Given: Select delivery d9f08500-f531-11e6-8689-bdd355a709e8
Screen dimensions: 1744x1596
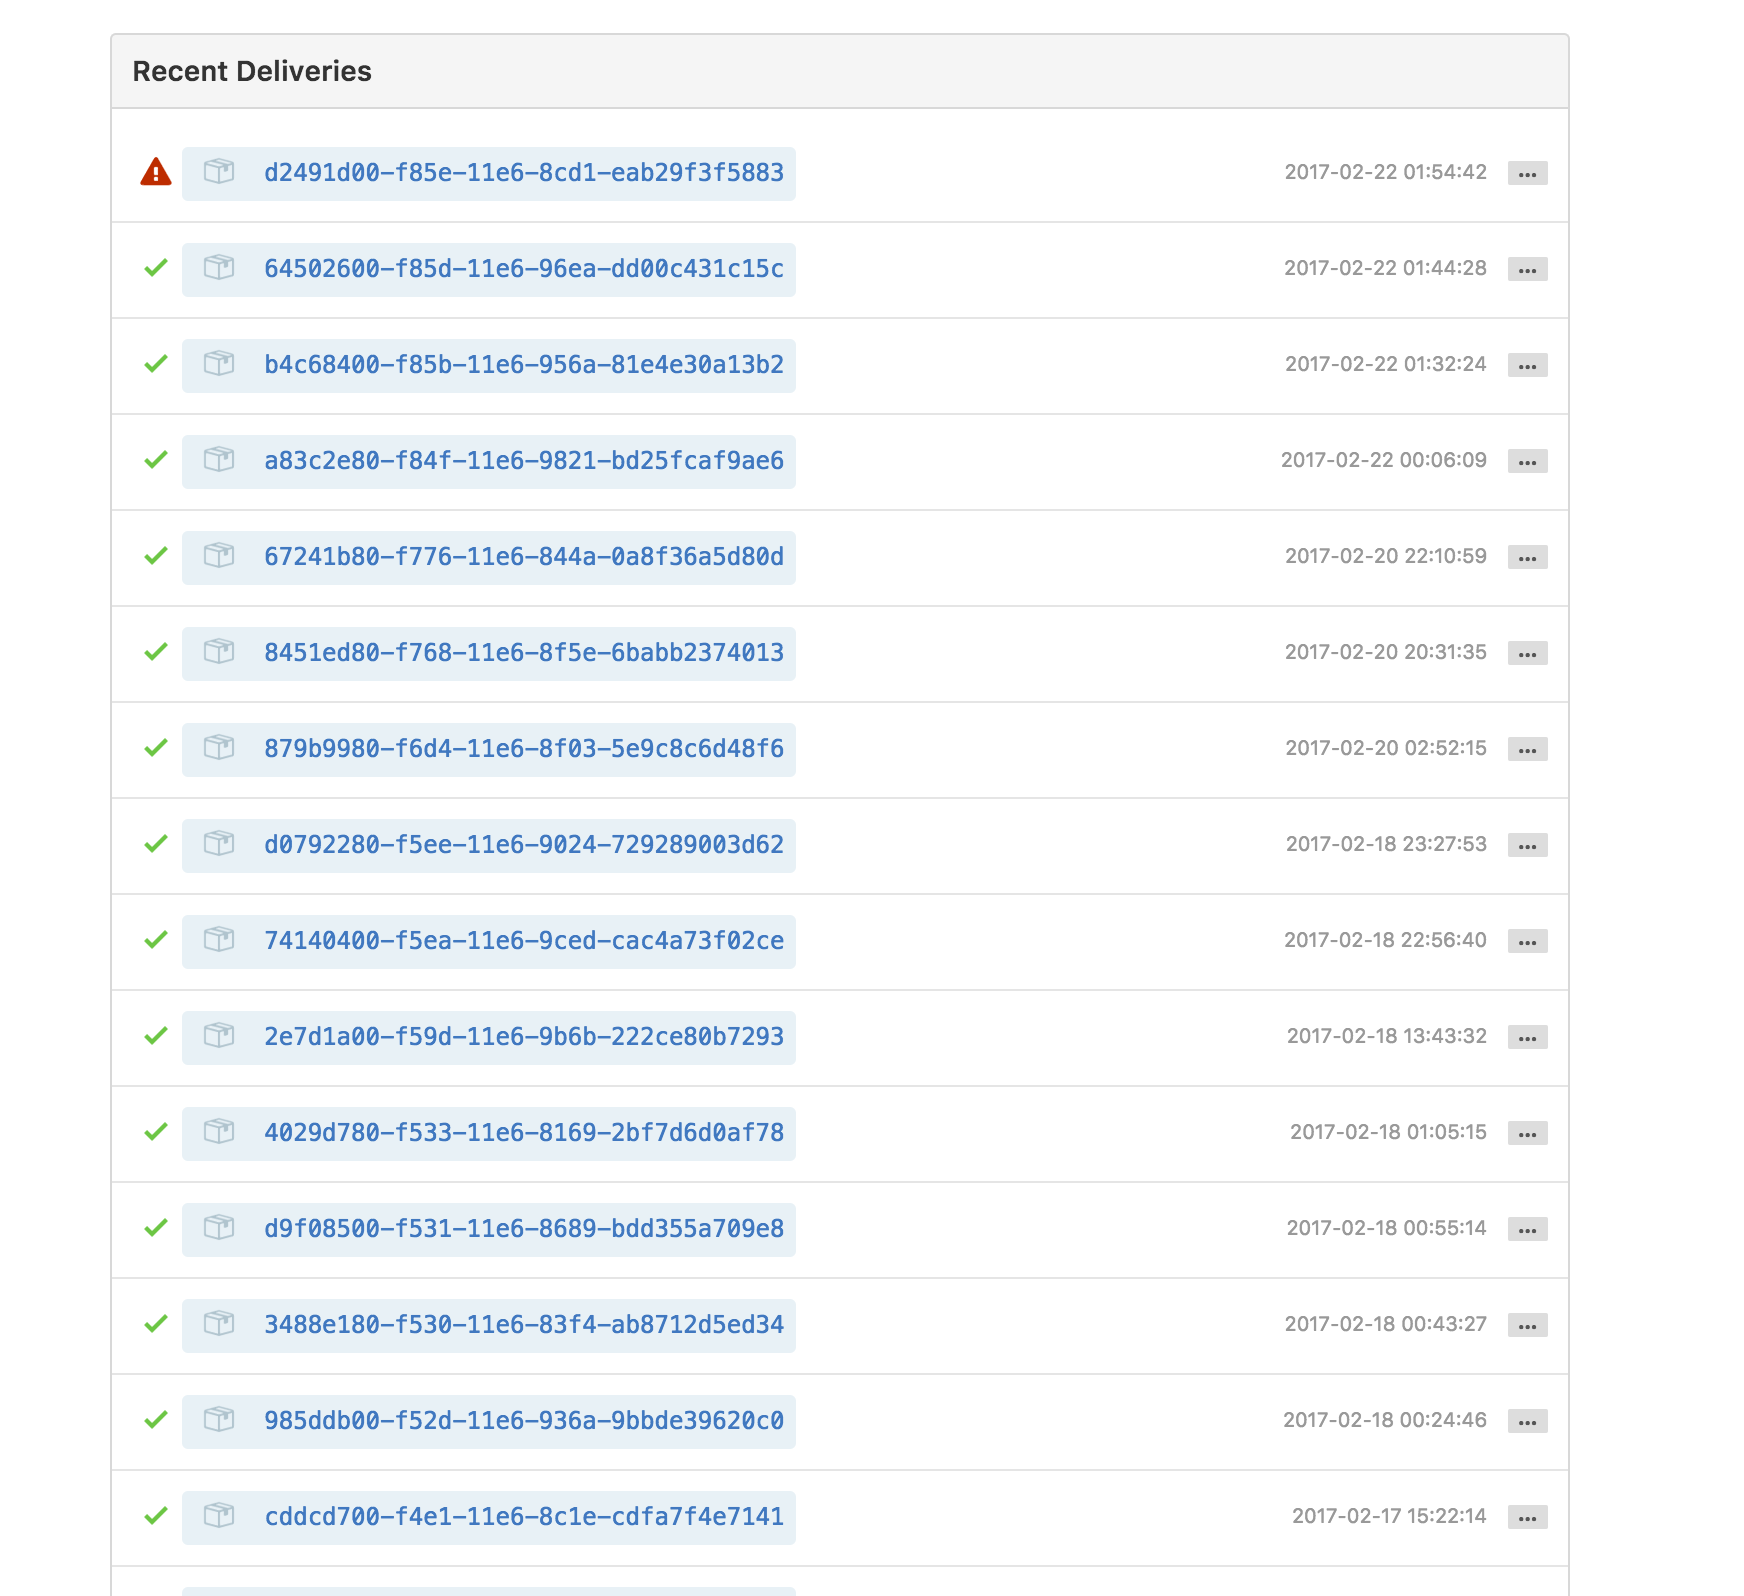Looking at the screenshot, I should pyautogui.click(x=524, y=1228).
